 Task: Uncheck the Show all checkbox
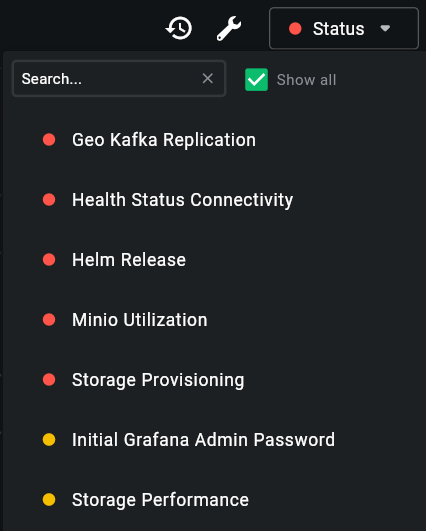pos(256,80)
